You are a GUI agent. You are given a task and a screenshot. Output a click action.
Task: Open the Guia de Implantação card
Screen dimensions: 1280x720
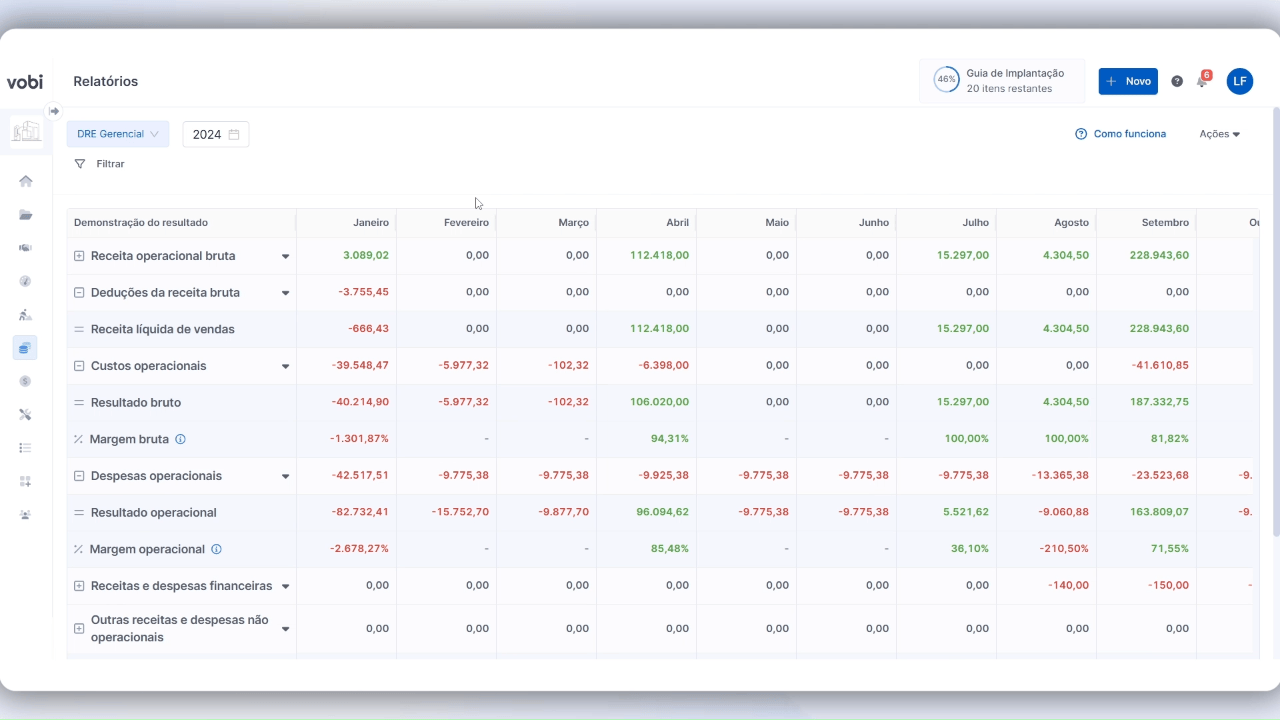pyautogui.click(x=1002, y=81)
